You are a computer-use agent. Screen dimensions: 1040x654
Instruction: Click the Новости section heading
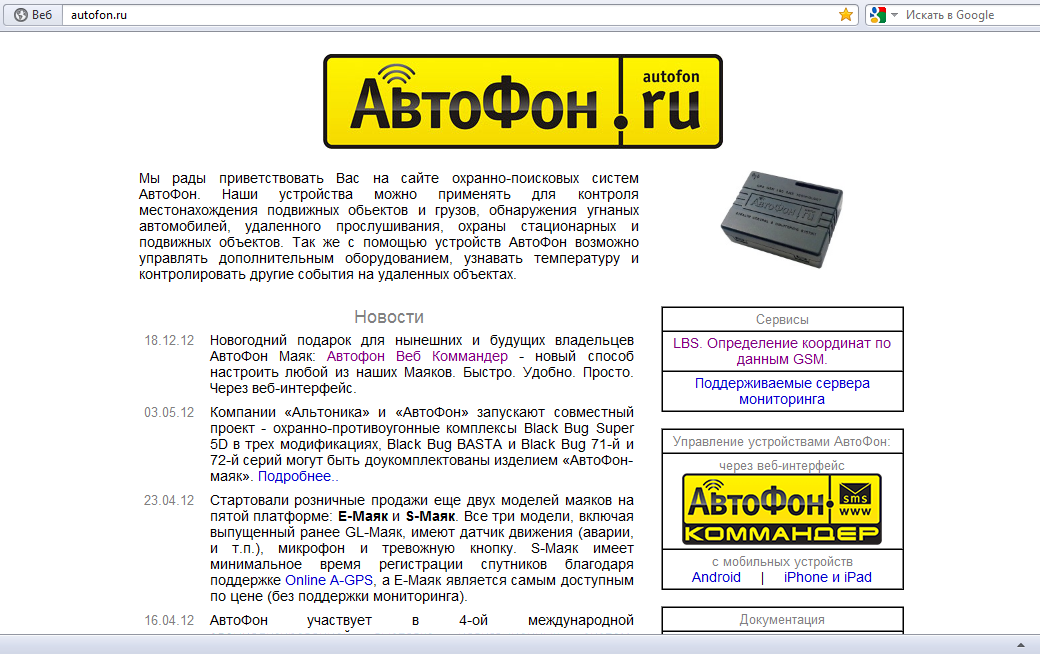(389, 317)
